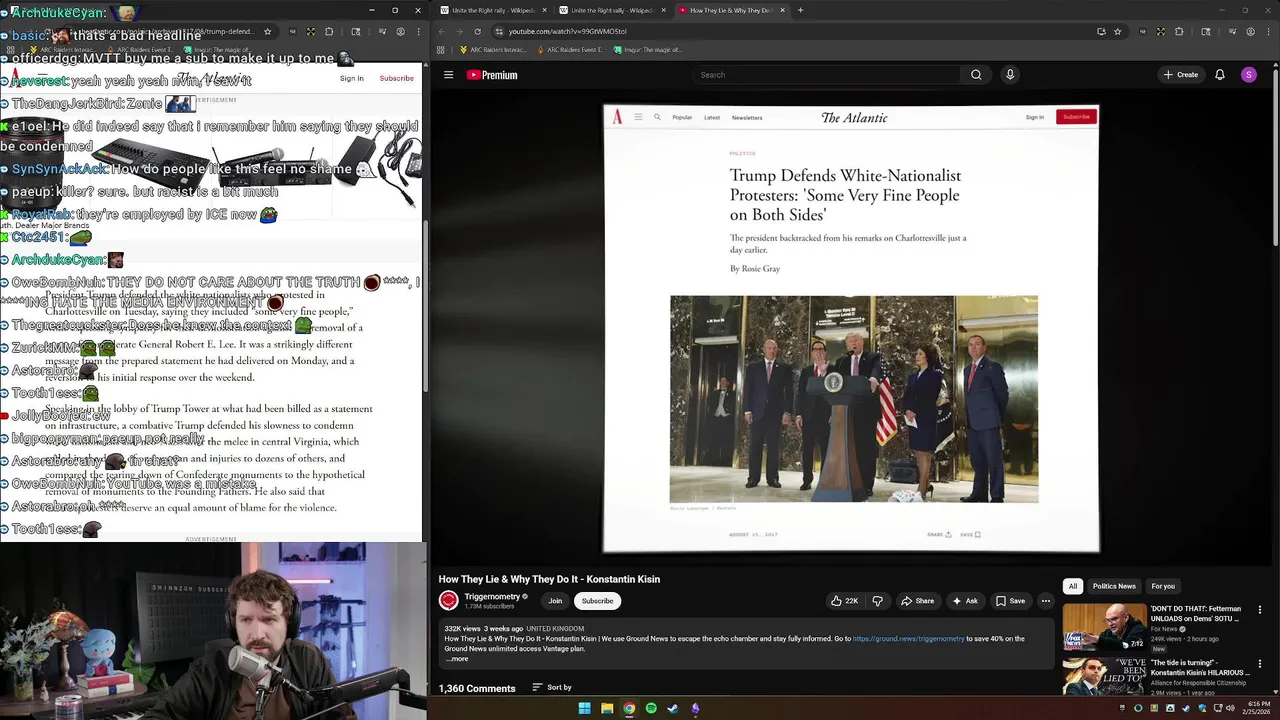Screen dimensions: 1280x720
Task: Open the YouTube guide hamburger menu
Action: tap(448, 75)
